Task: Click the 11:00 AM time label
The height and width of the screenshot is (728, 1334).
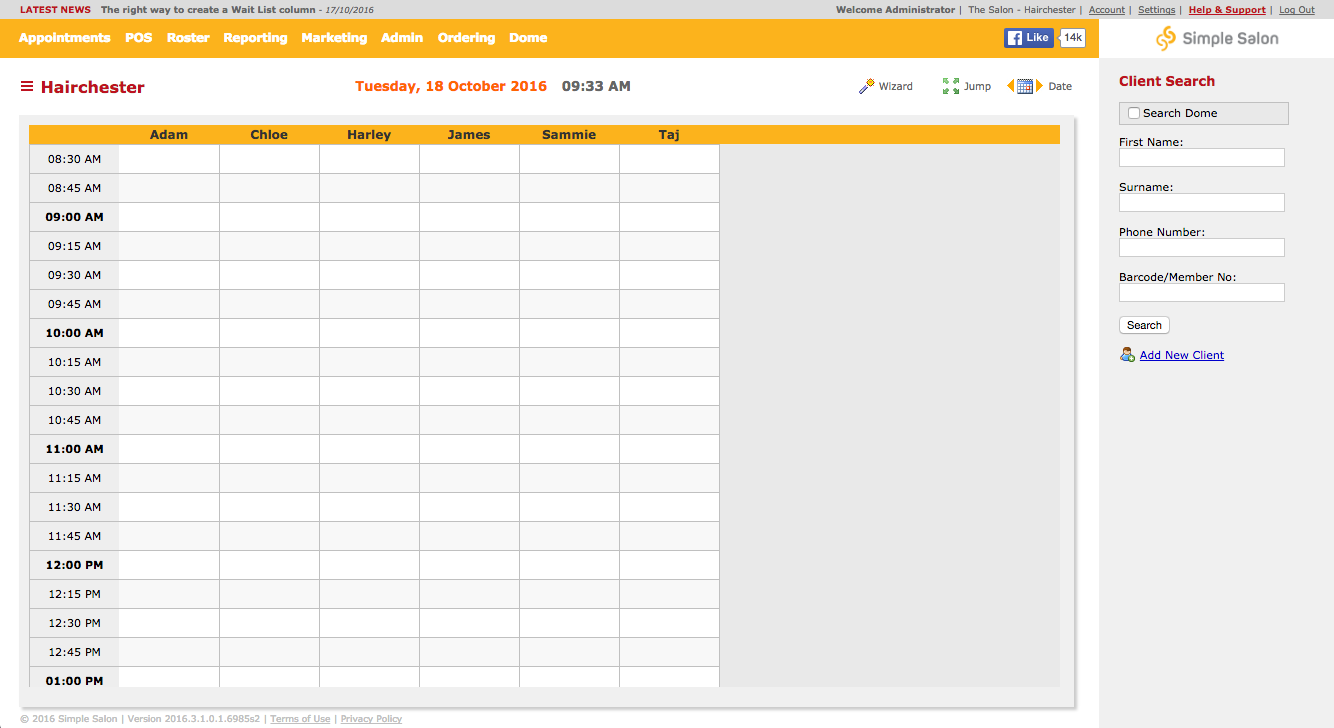Action: [74, 449]
